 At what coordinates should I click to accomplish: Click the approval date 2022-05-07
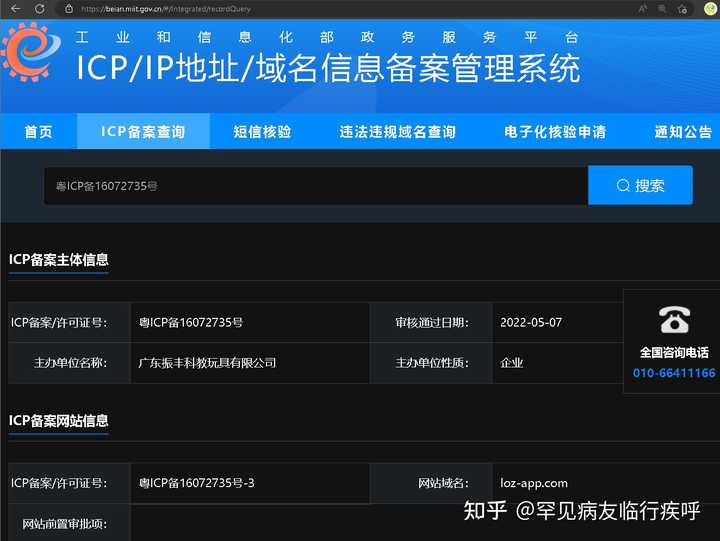(531, 322)
